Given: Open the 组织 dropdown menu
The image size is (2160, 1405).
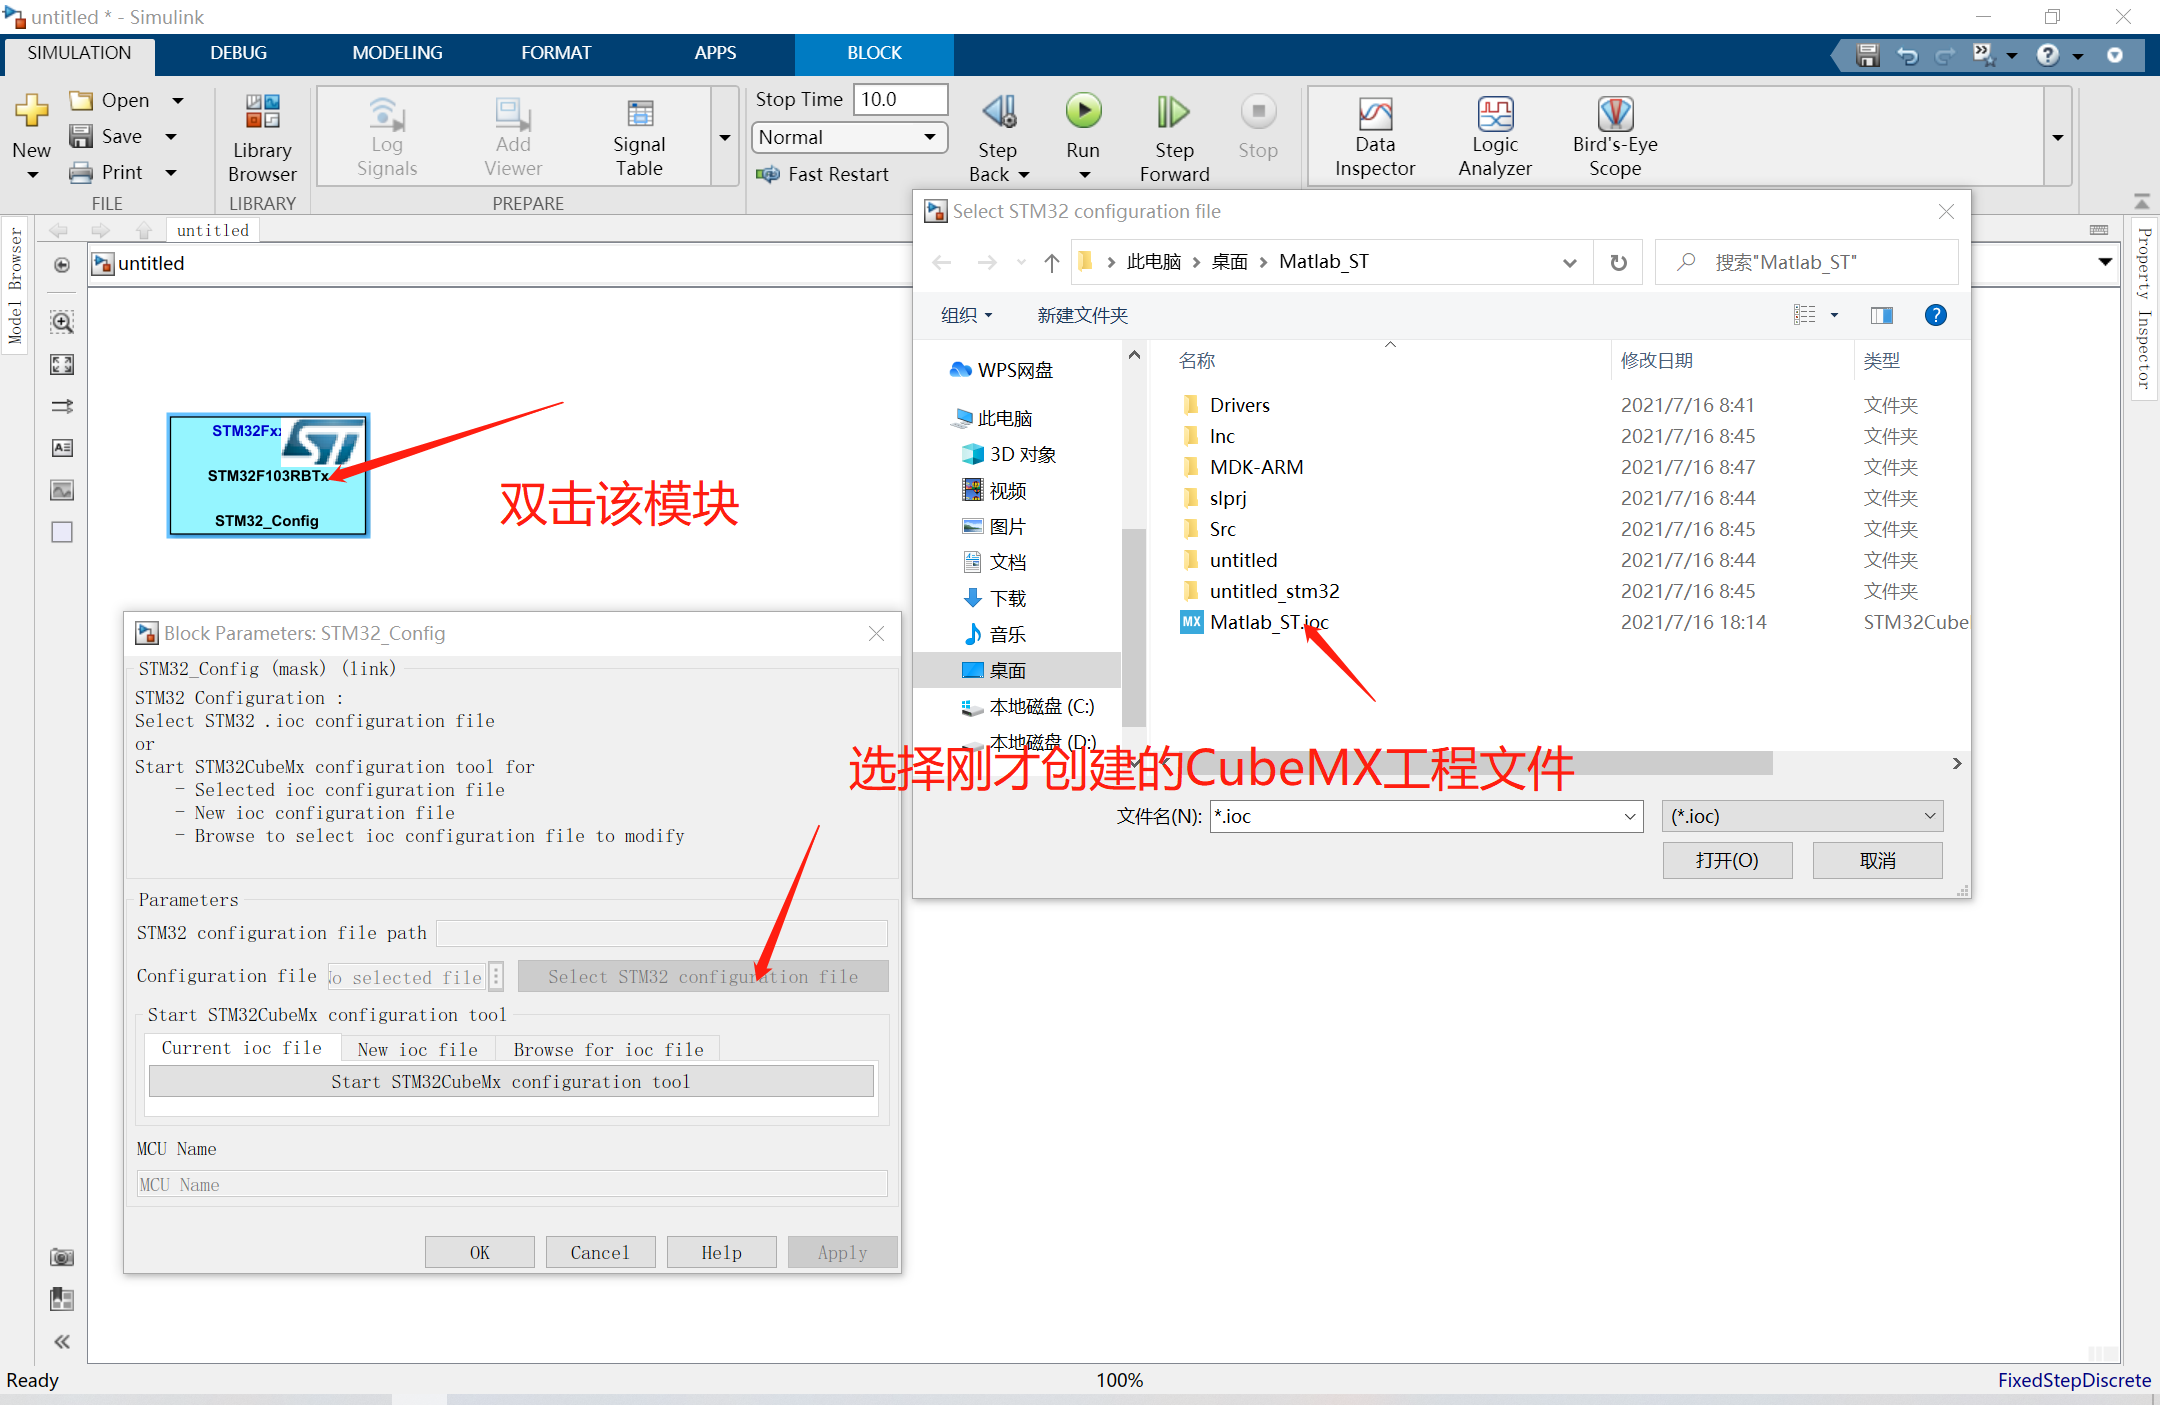Looking at the screenshot, I should point(966,315).
